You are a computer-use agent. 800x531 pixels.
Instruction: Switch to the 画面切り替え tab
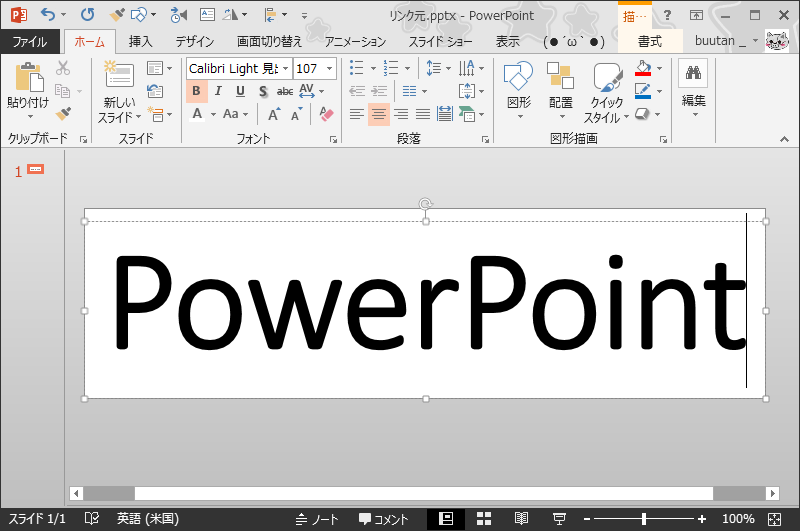[269, 41]
